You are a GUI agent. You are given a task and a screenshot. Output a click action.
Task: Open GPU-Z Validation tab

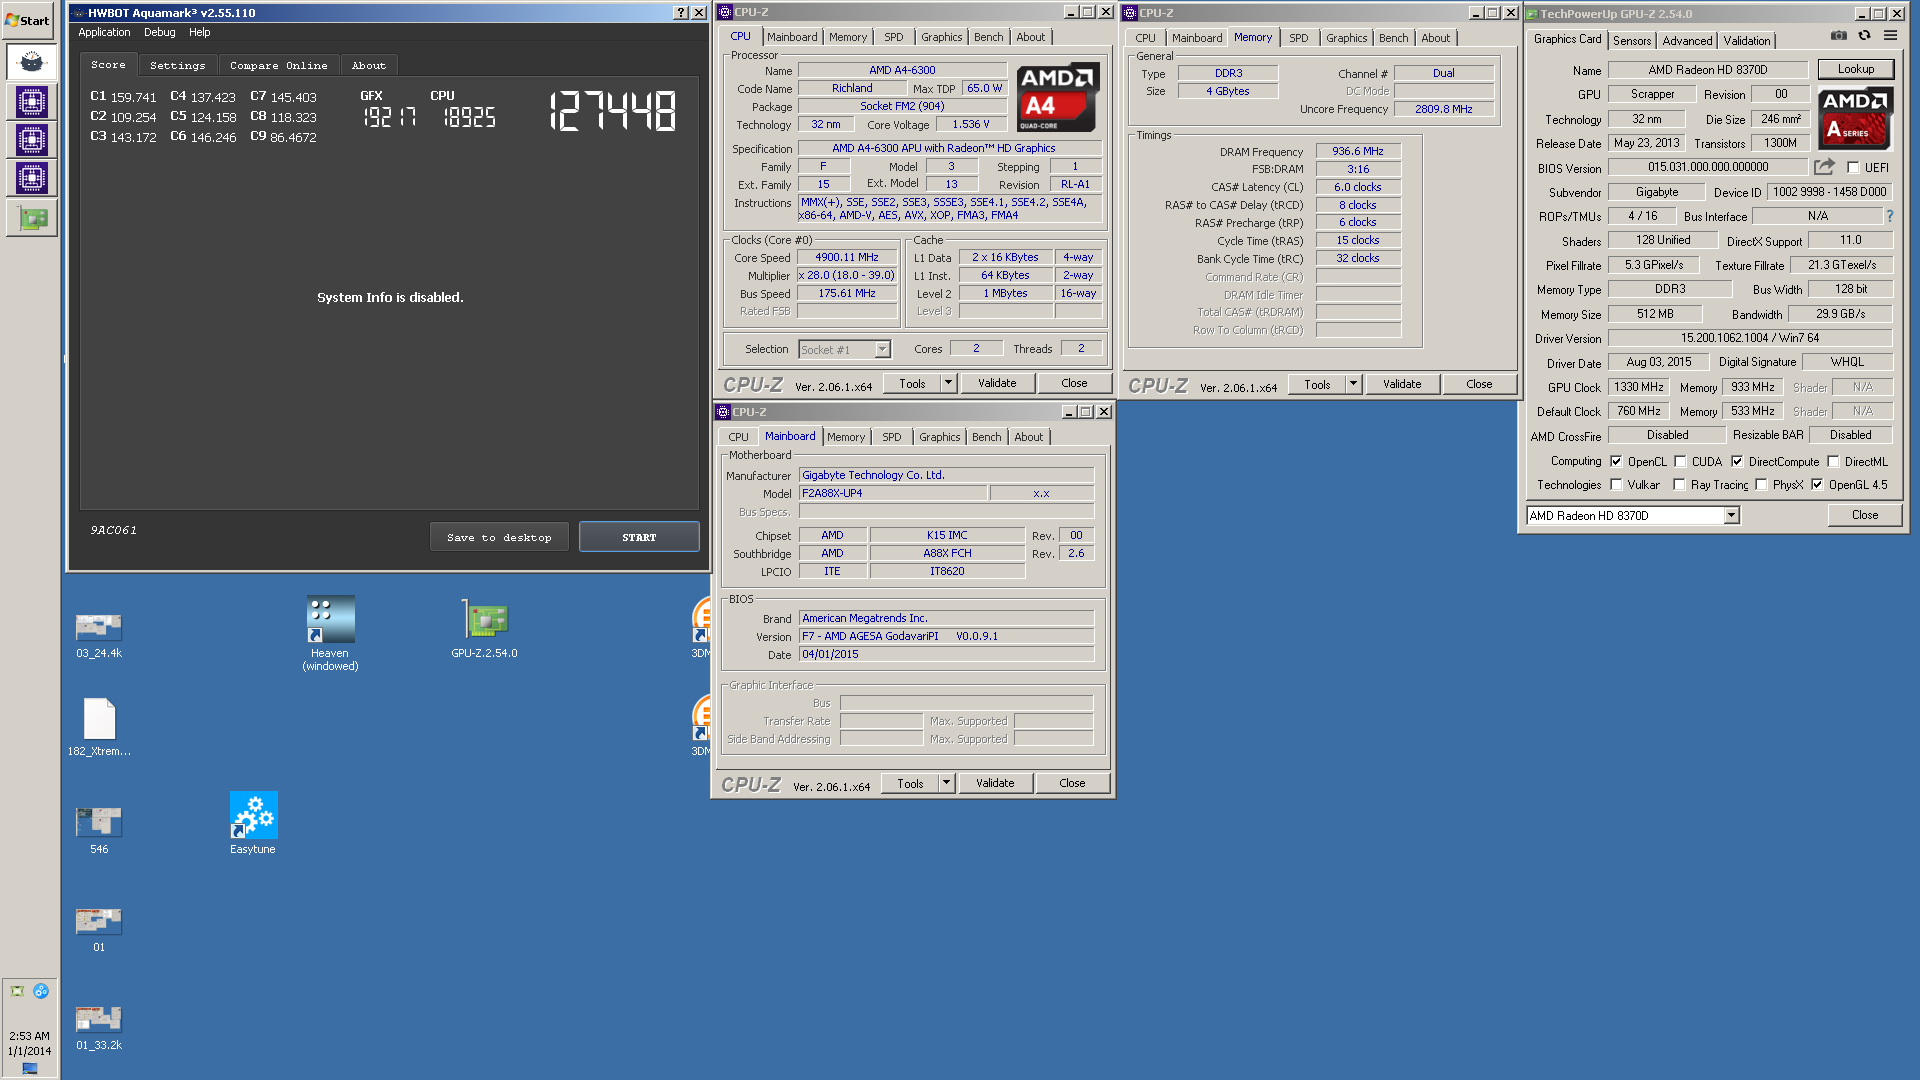tap(1746, 41)
